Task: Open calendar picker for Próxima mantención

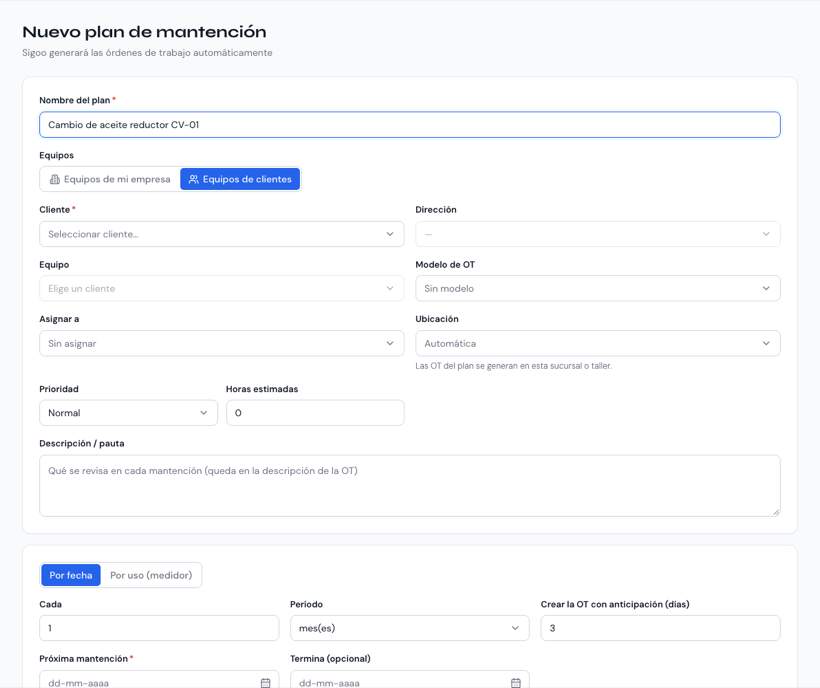Action: (x=266, y=683)
